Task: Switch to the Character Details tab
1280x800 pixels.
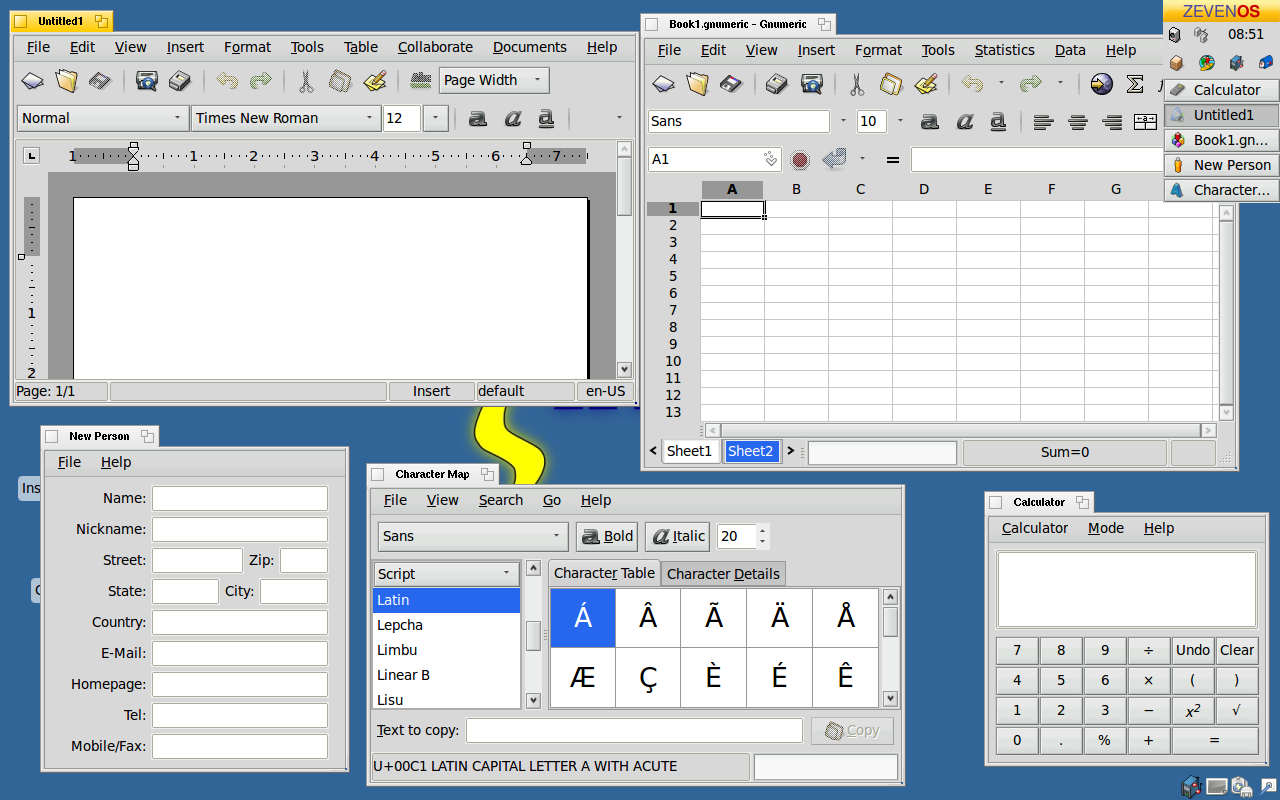Action: 723,574
